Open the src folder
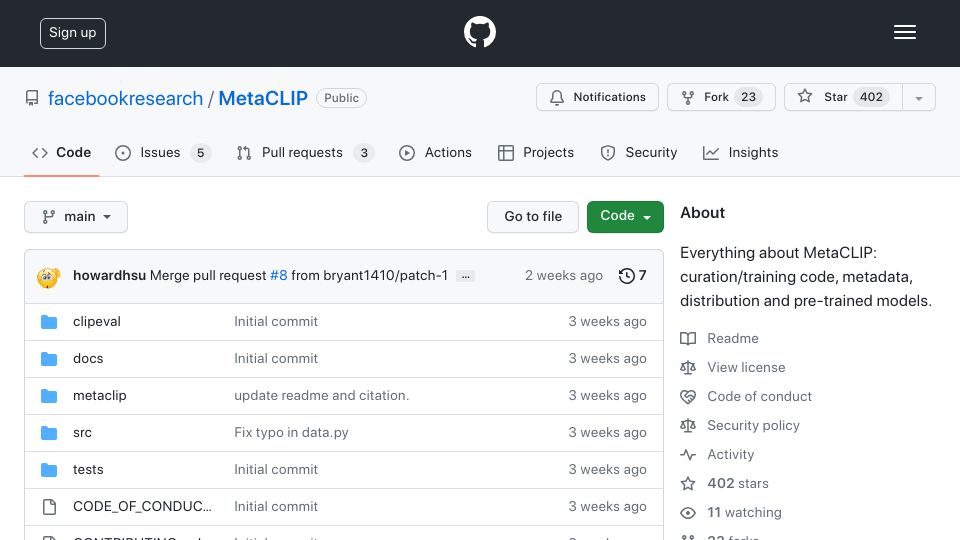Image resolution: width=960 pixels, height=540 pixels. coord(82,432)
